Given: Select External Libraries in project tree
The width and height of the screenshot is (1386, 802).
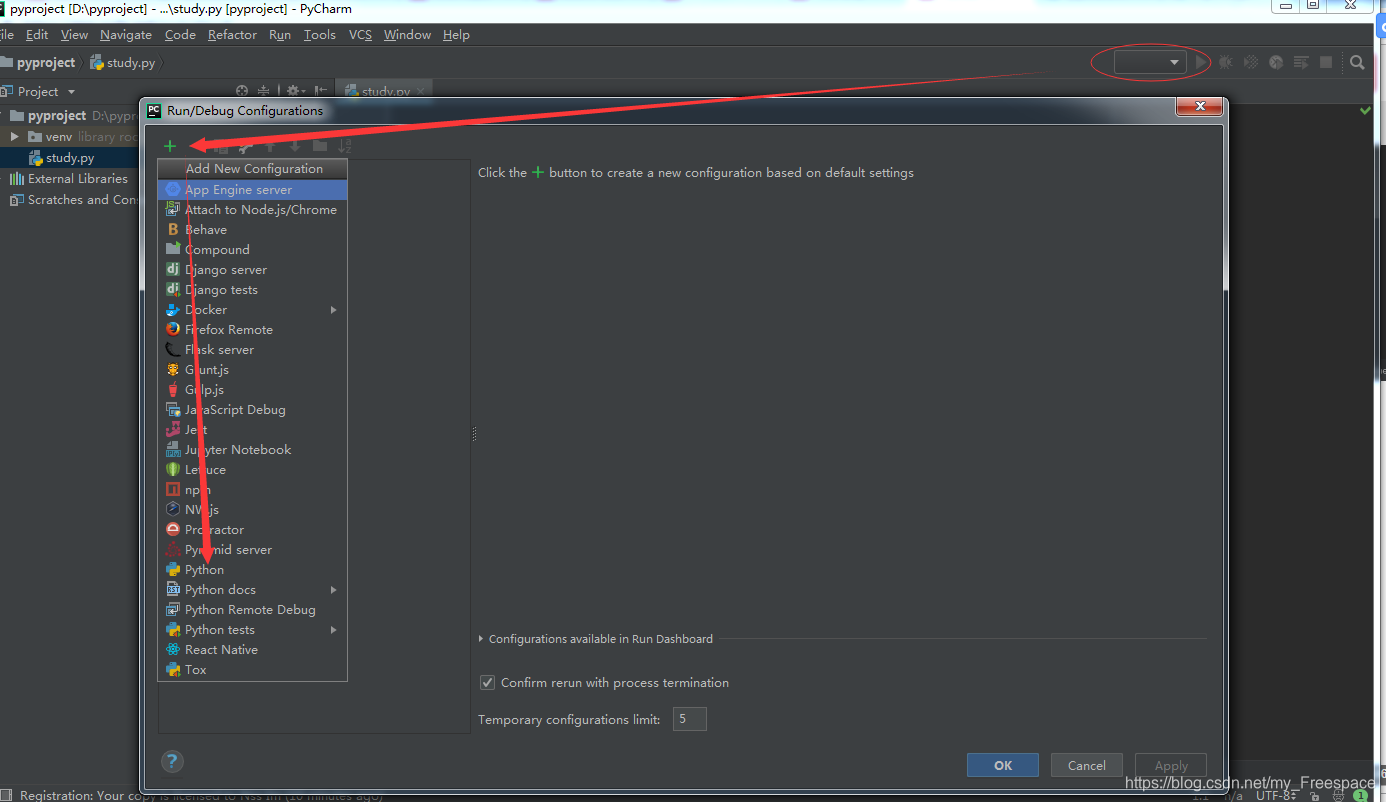Looking at the screenshot, I should pyautogui.click(x=70, y=178).
